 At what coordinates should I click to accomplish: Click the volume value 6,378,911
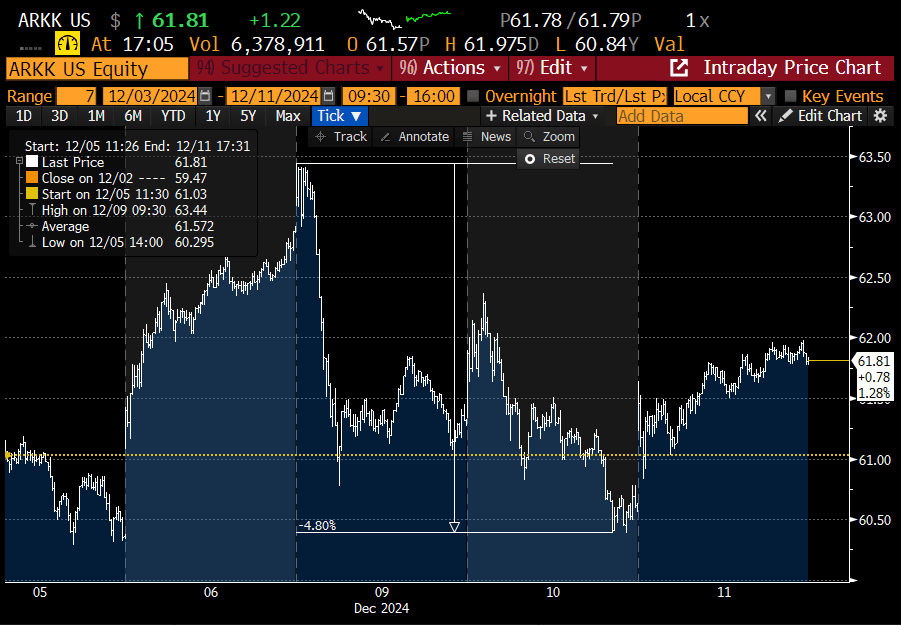point(278,44)
